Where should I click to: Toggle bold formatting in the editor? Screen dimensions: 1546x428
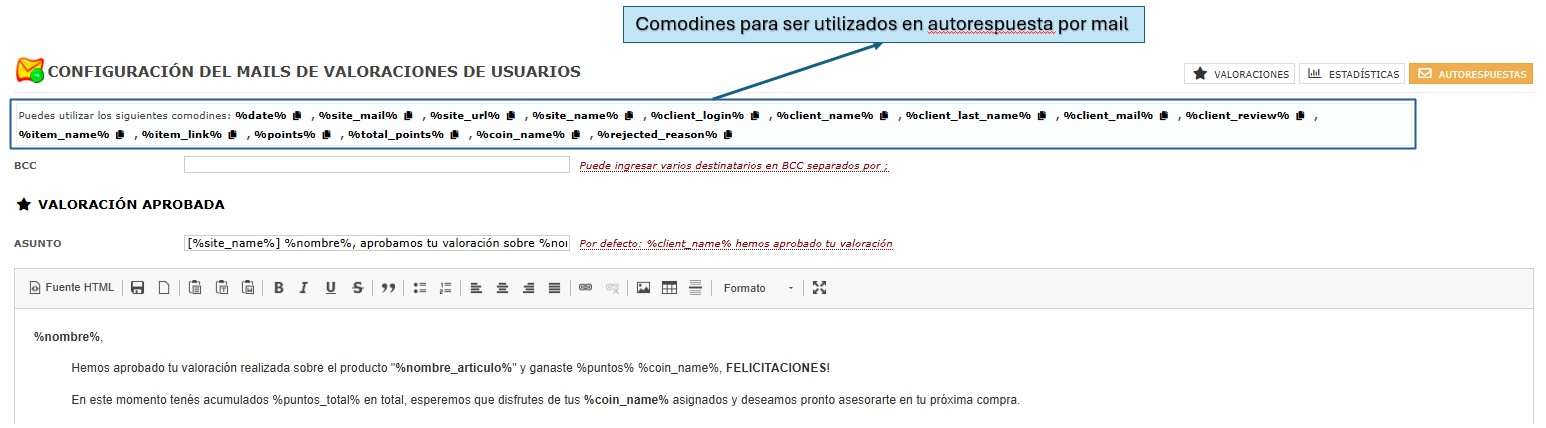pos(279,288)
